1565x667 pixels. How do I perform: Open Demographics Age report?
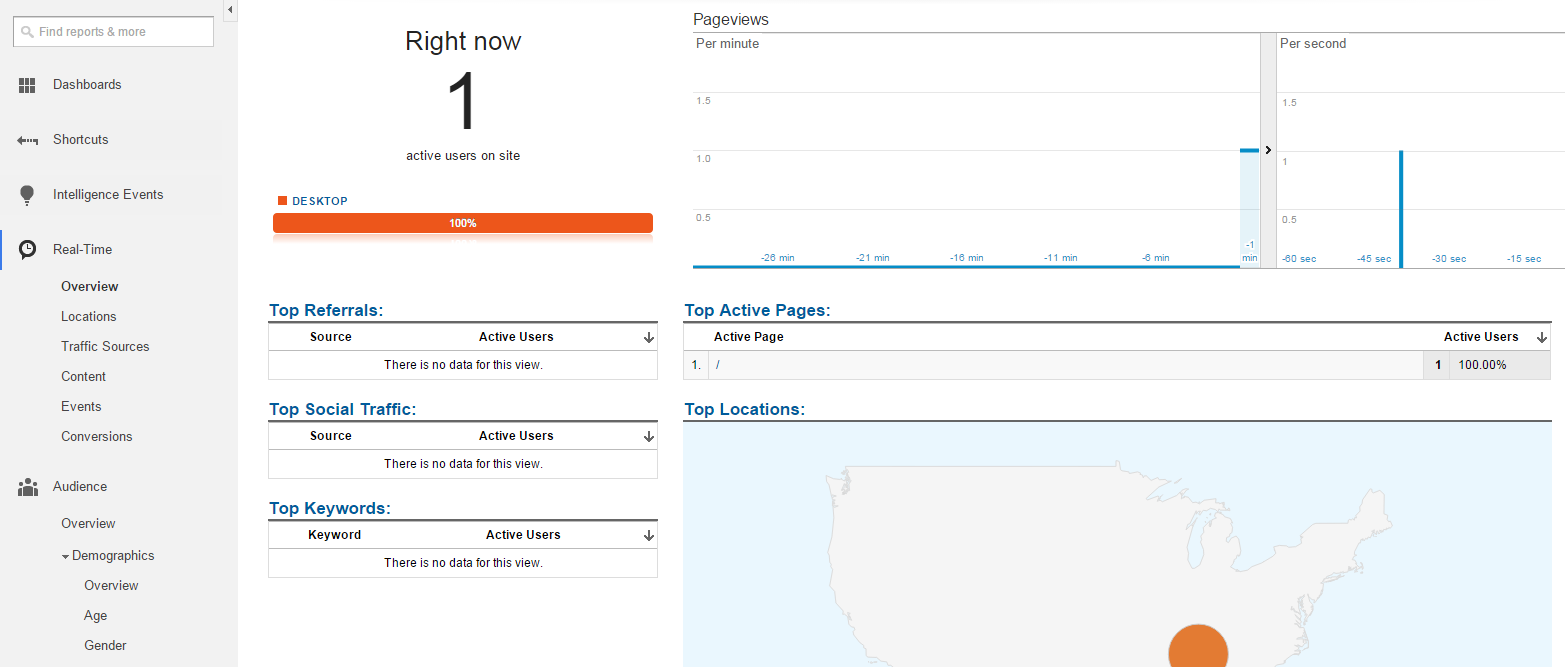click(x=95, y=616)
